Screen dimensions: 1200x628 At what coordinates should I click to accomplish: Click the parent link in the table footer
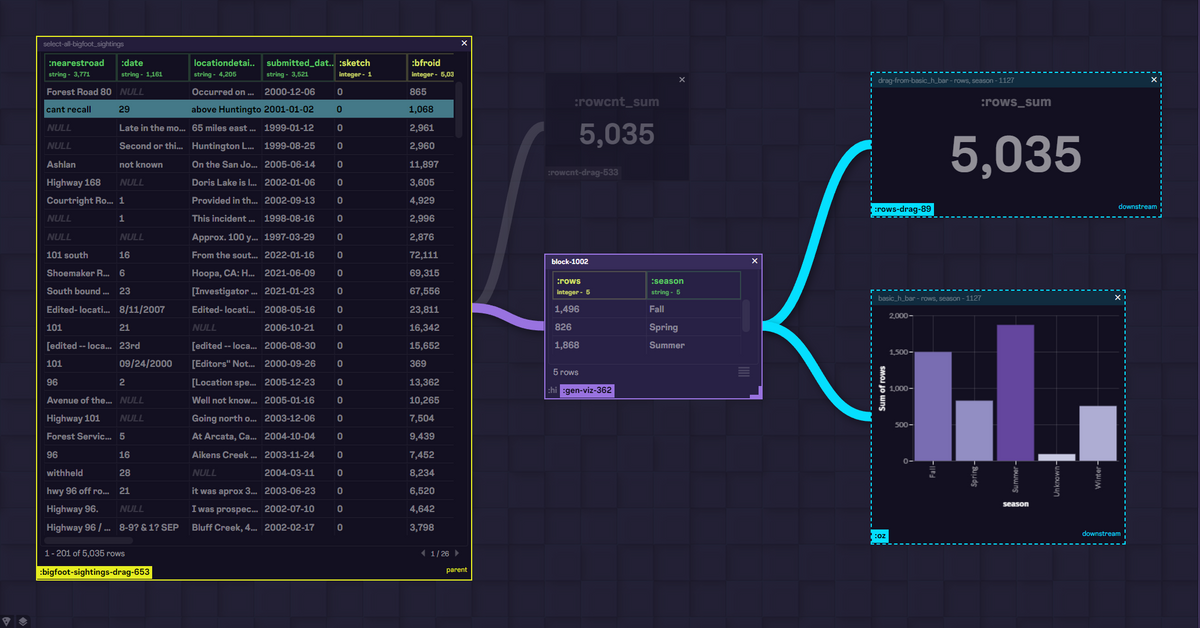[456, 568]
